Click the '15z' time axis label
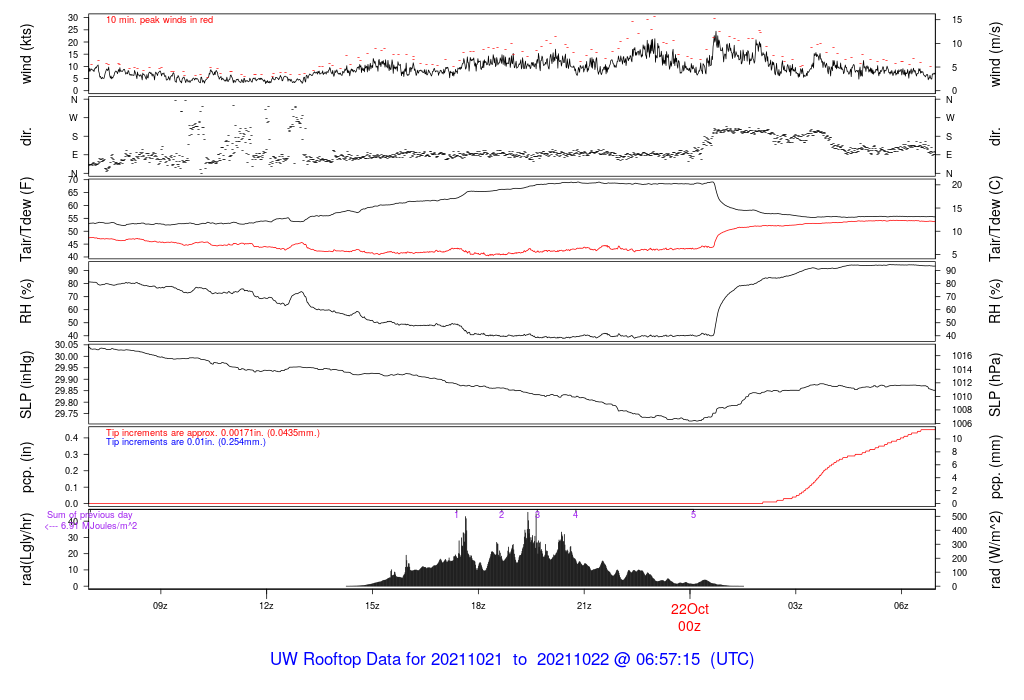The width and height of the screenshot is (1024, 700). [x=372, y=606]
